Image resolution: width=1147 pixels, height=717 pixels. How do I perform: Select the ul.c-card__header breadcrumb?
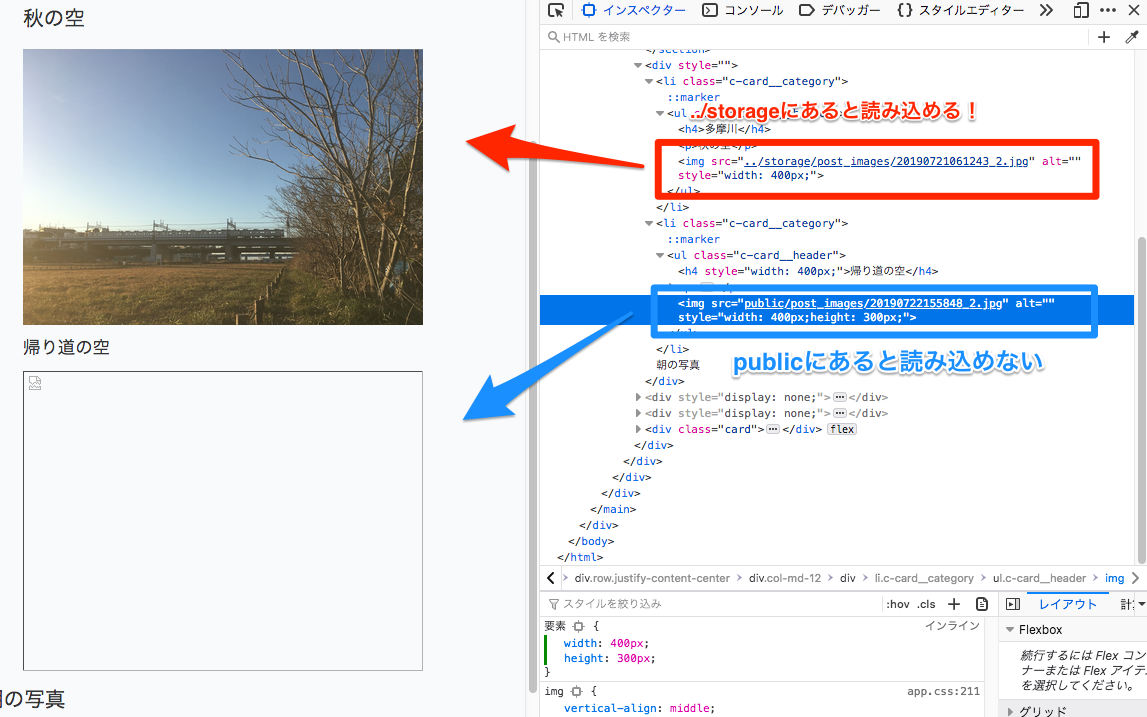[1039, 578]
